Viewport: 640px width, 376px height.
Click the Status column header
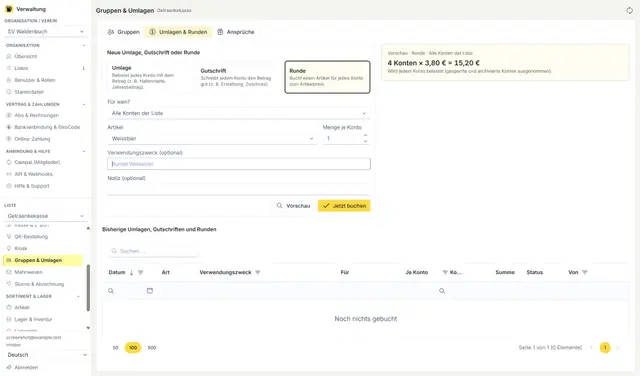534,272
